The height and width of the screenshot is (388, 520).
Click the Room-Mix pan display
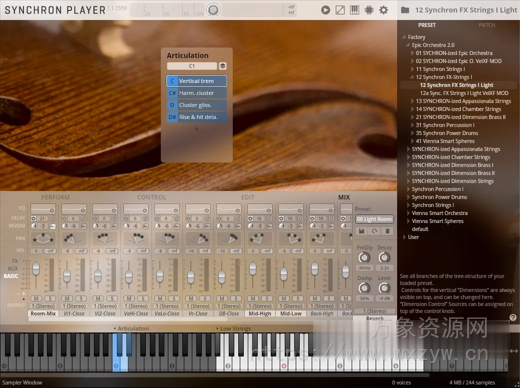click(43, 238)
